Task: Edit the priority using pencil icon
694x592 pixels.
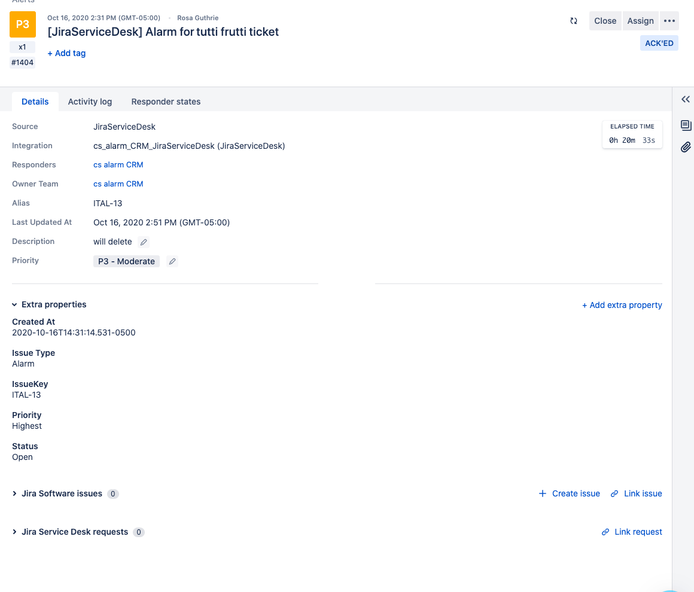Action: coord(172,261)
